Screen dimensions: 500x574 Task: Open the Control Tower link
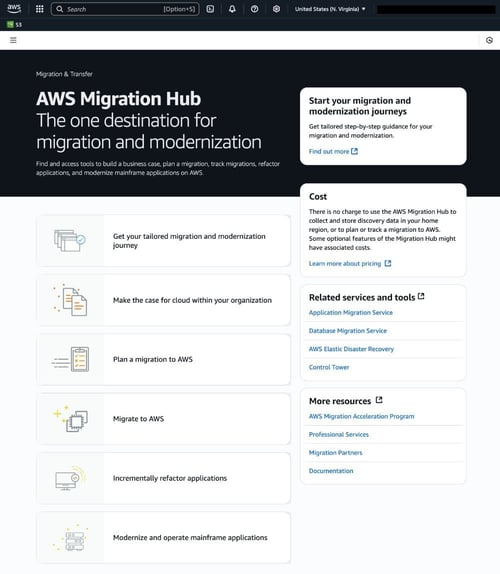329,367
